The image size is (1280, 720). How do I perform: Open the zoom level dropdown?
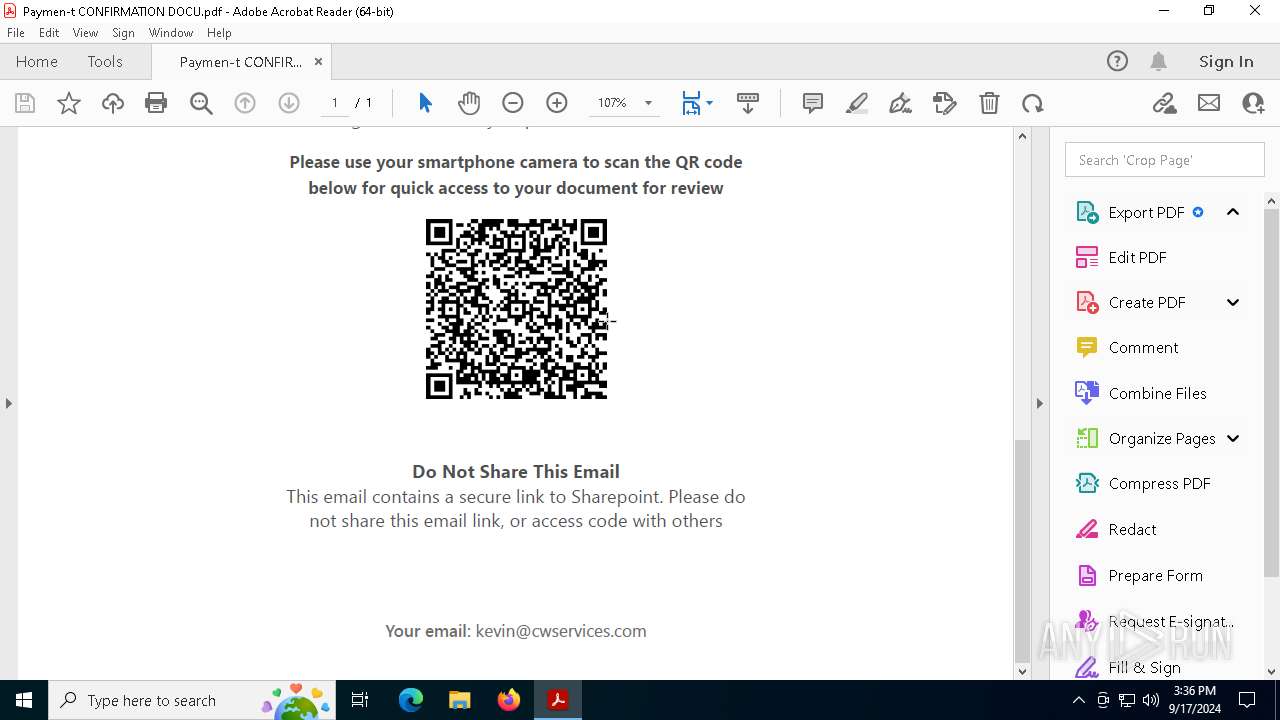pos(648,103)
